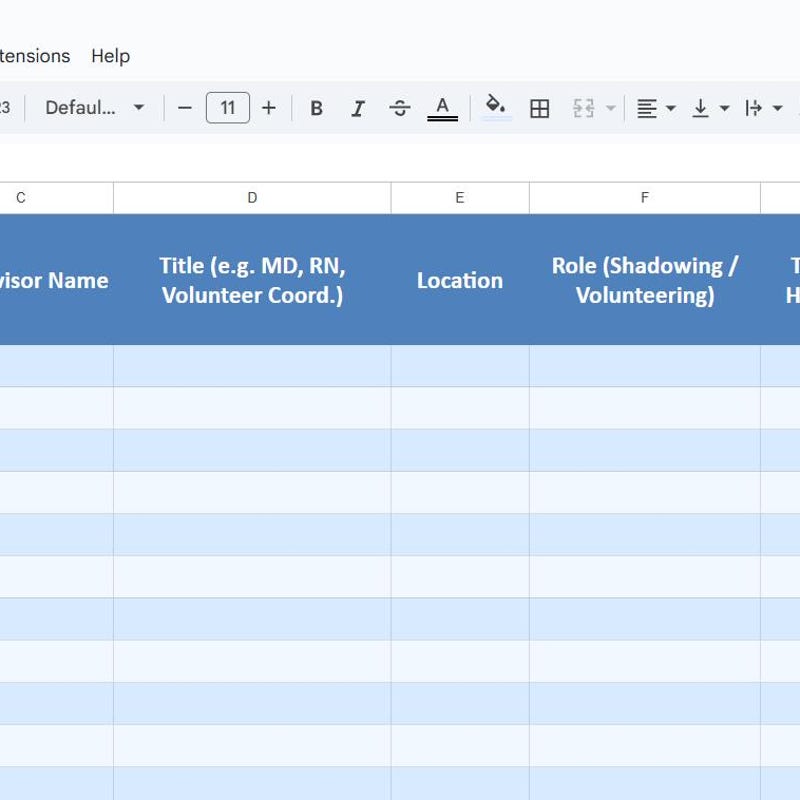Apply strikethrough formatting
Viewport: 800px width, 800px height.
pyautogui.click(x=399, y=108)
